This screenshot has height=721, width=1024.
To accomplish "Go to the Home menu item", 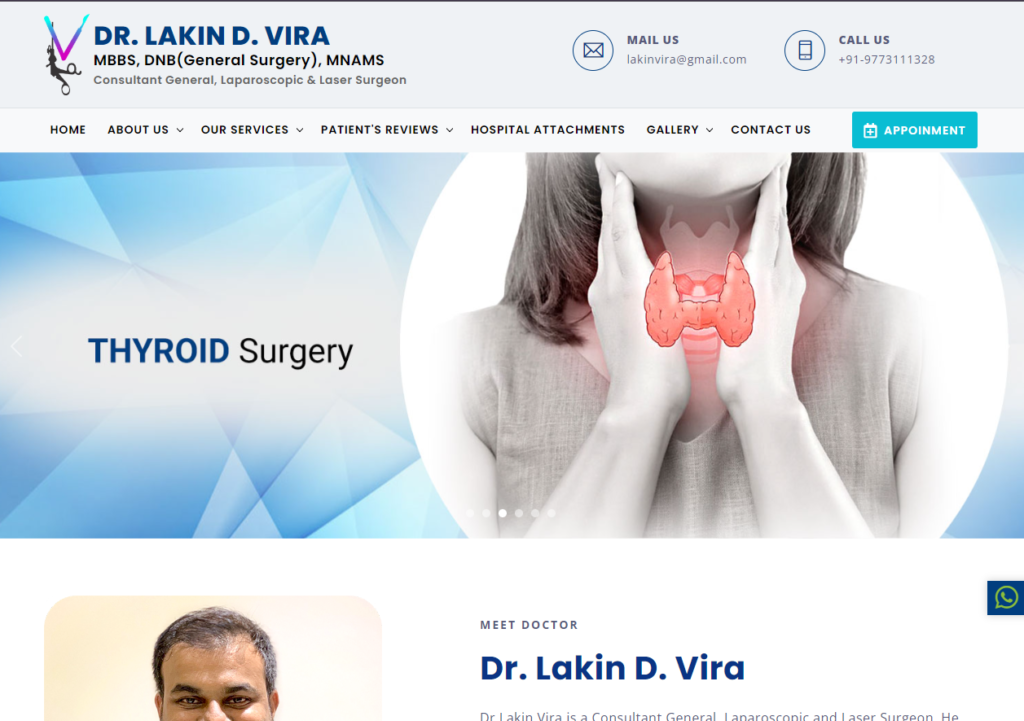I will pos(68,130).
